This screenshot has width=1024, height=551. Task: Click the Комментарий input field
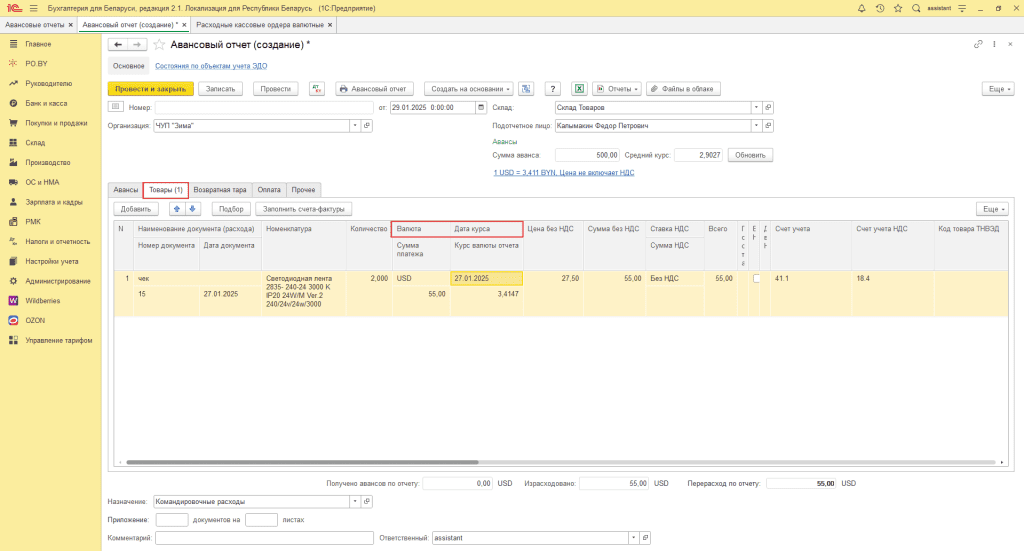265,538
